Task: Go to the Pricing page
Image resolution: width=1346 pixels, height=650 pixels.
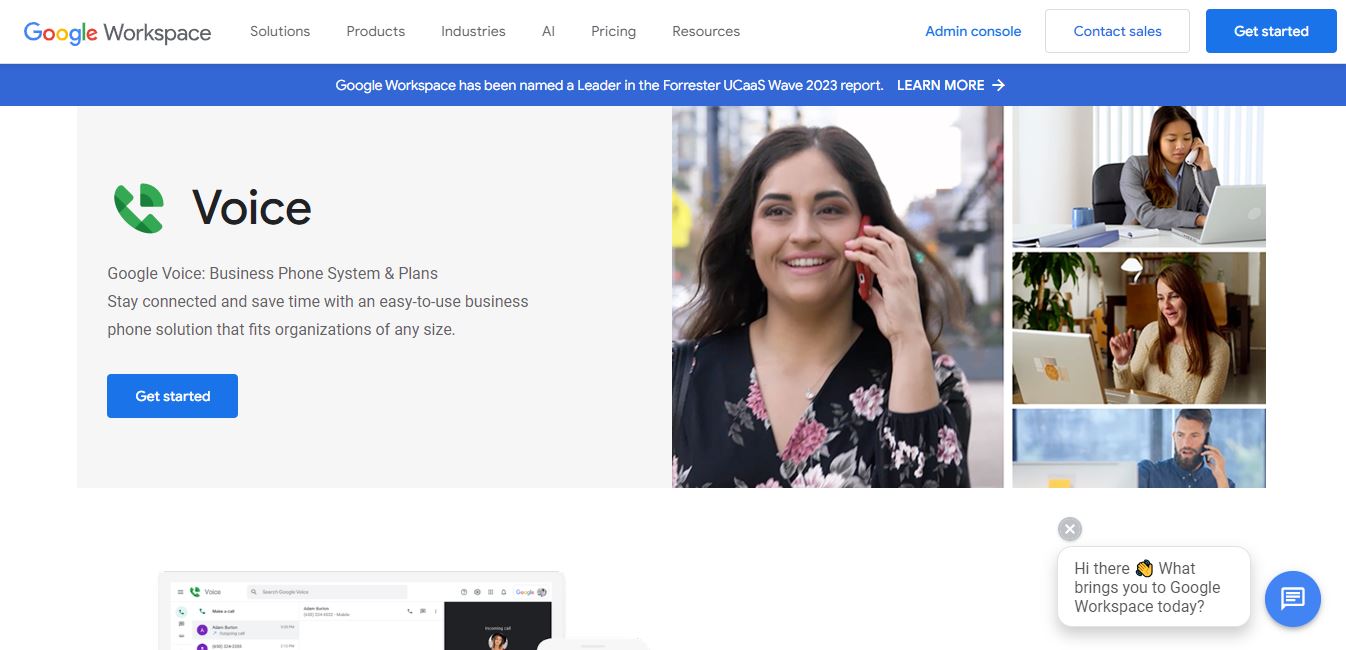Action: 613,31
